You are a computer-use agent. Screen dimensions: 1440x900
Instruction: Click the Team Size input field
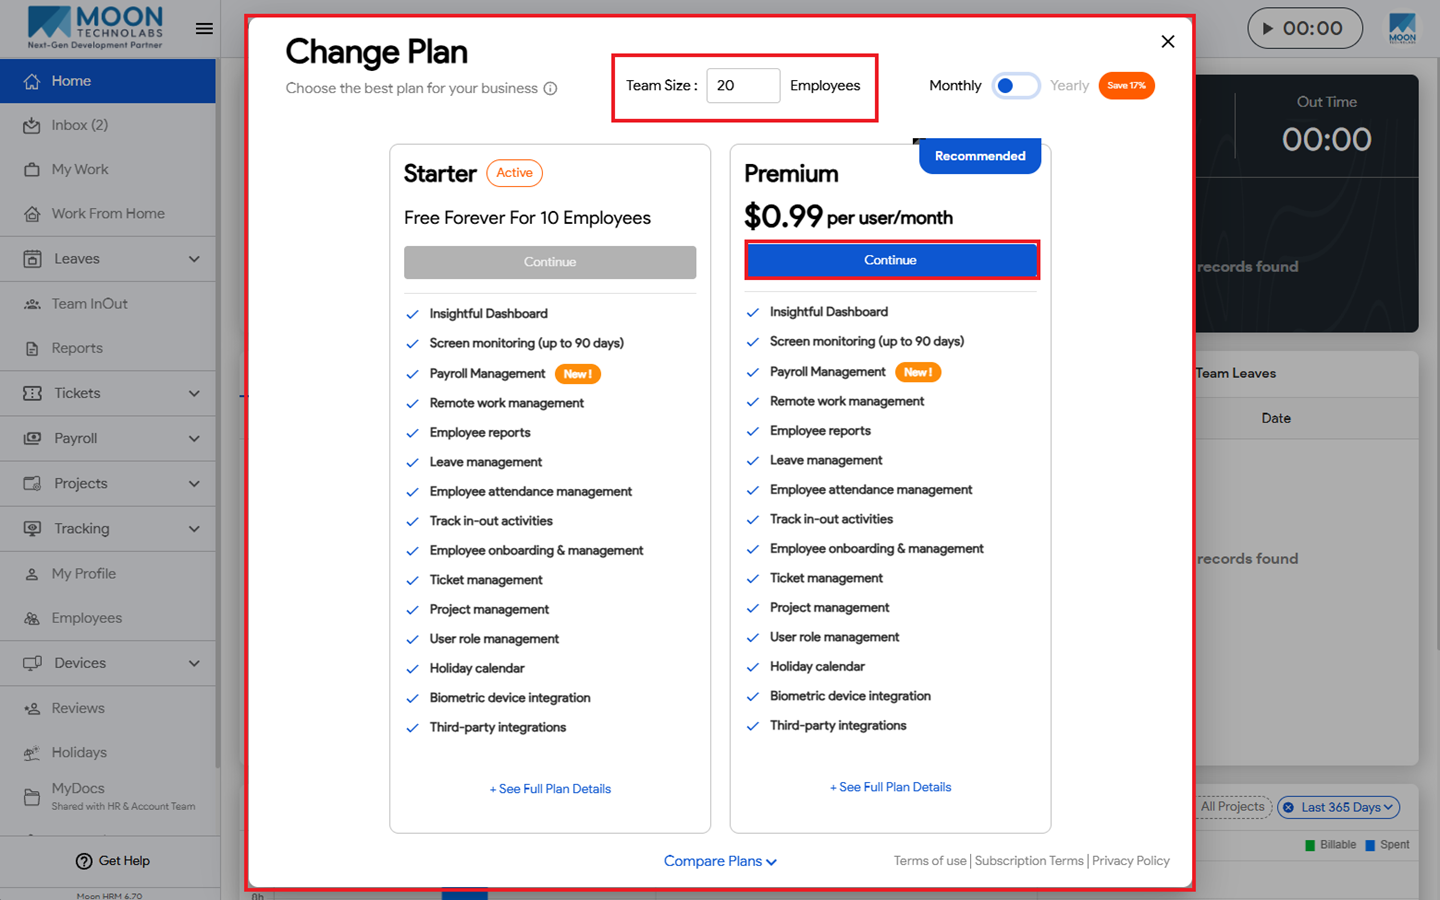point(743,86)
